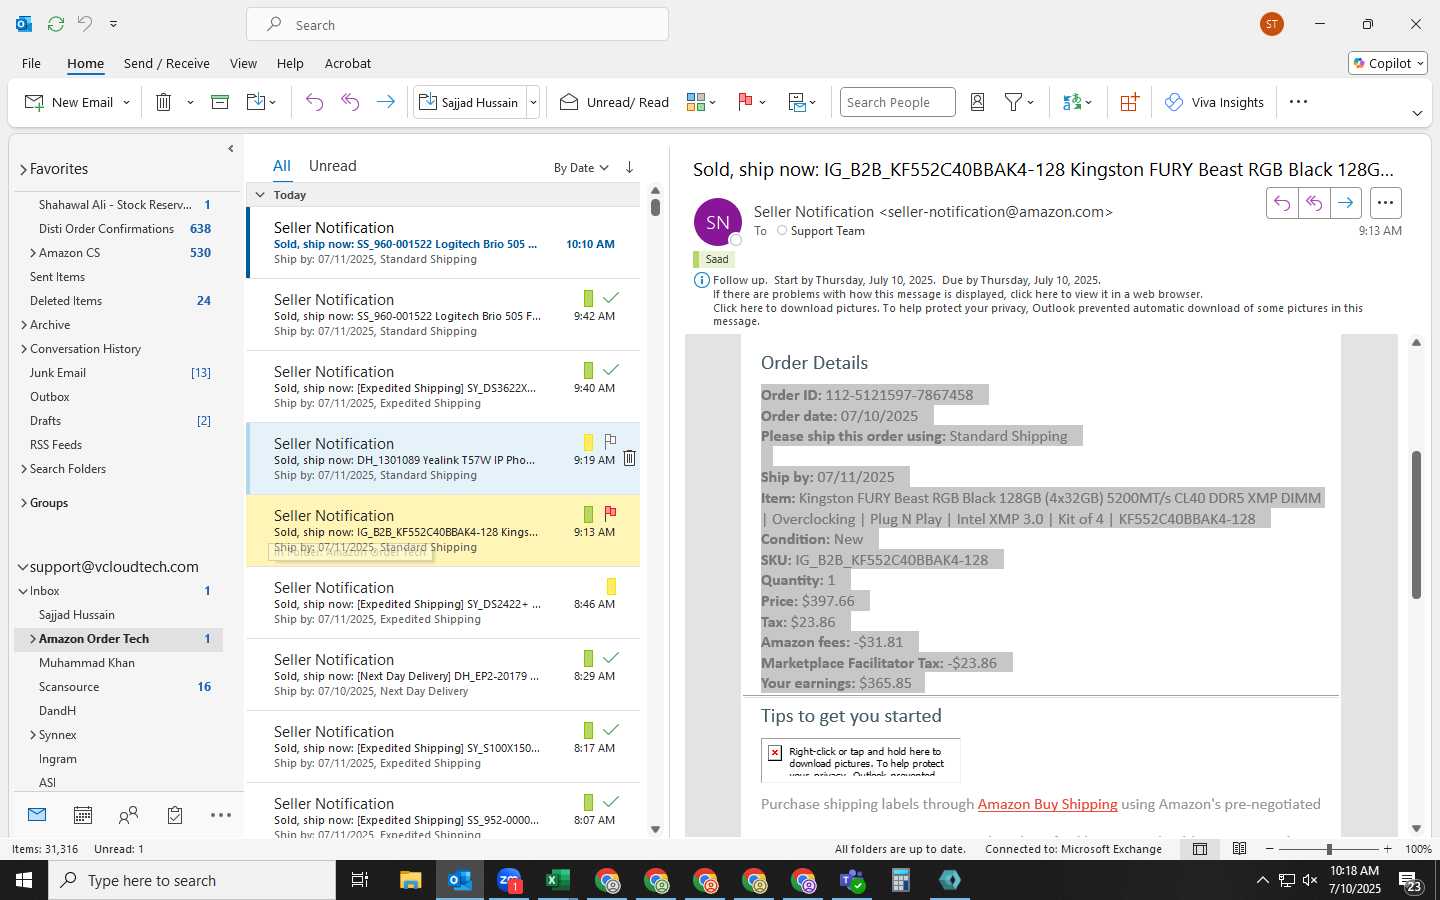Switch to the Send / Receive tab

[x=166, y=63]
